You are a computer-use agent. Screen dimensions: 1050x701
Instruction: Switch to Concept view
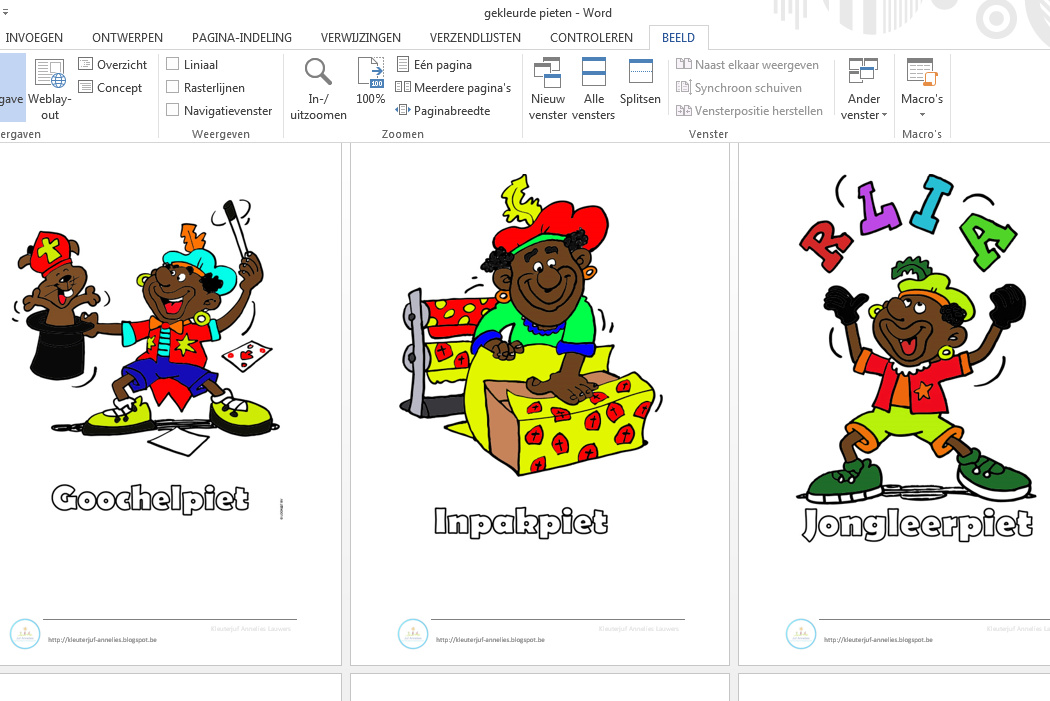click(x=110, y=88)
